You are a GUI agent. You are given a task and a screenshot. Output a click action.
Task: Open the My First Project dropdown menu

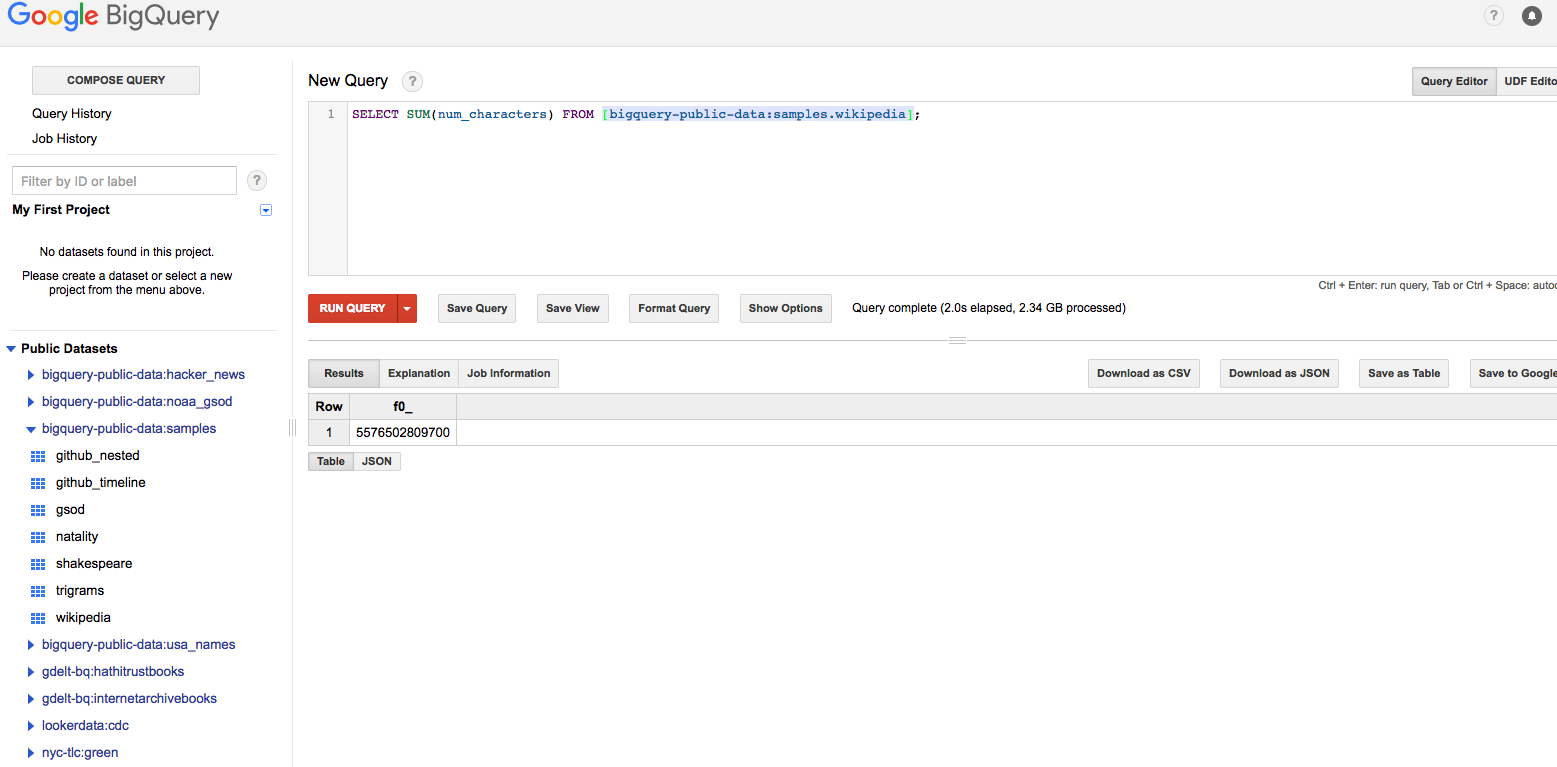pyautogui.click(x=266, y=210)
